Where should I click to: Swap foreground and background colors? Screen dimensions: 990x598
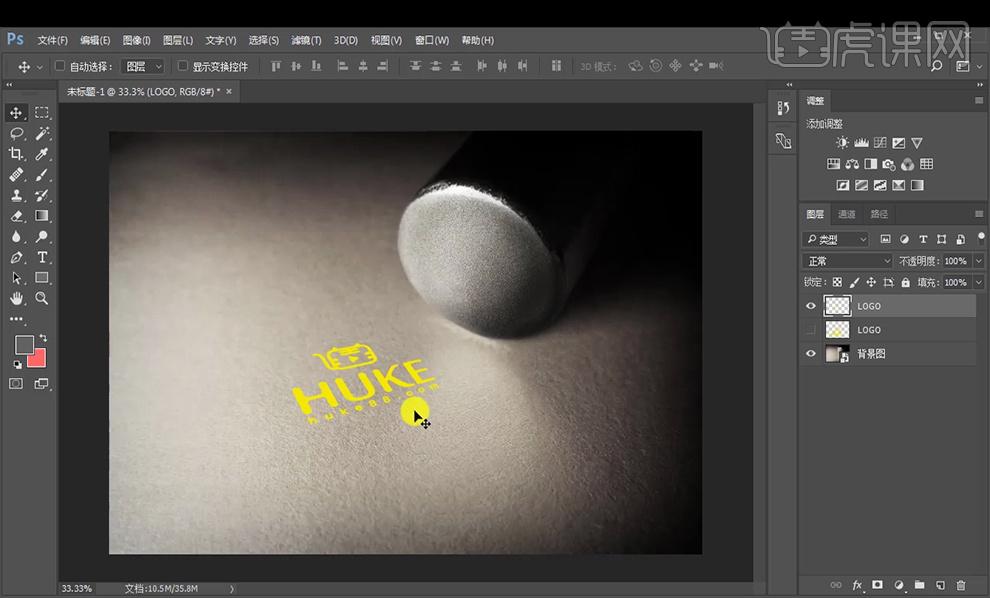click(43, 338)
